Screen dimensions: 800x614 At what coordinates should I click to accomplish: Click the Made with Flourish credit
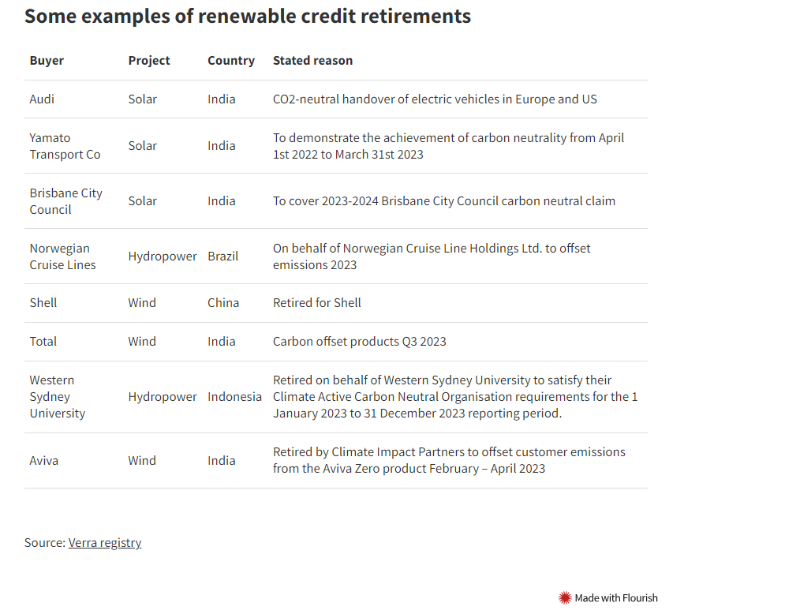(x=608, y=598)
